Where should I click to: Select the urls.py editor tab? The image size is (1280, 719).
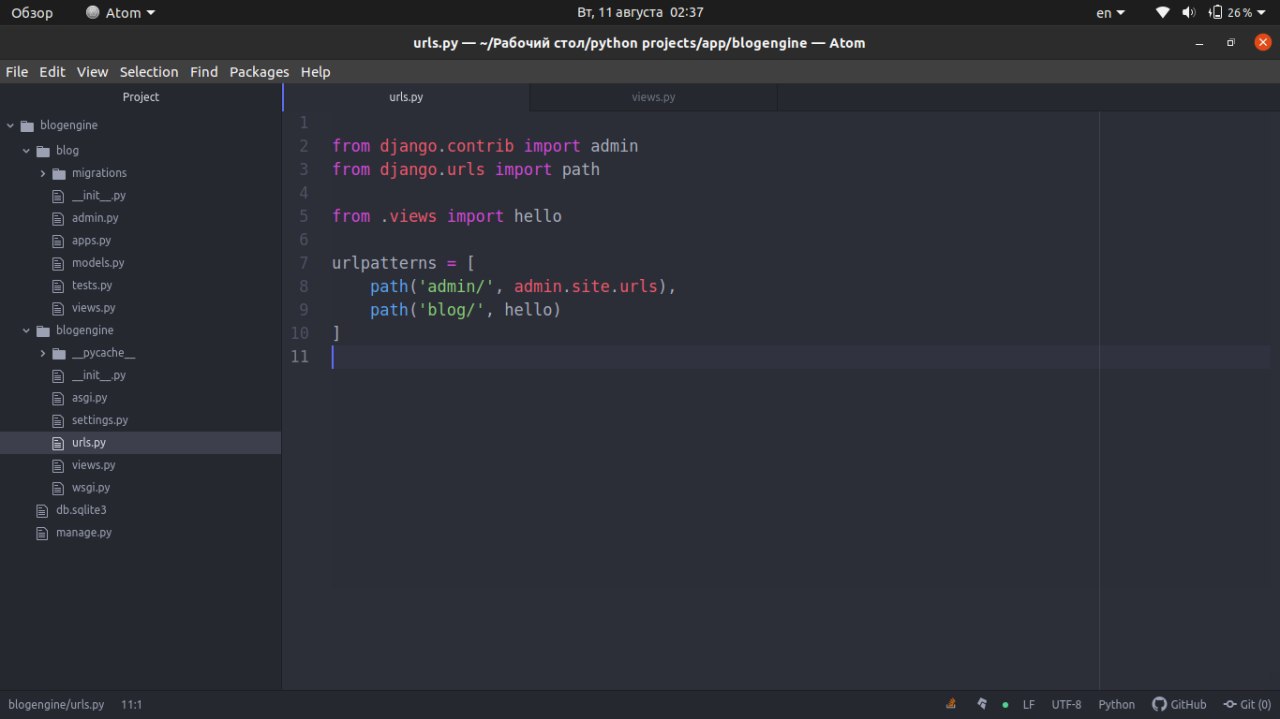pyautogui.click(x=406, y=97)
